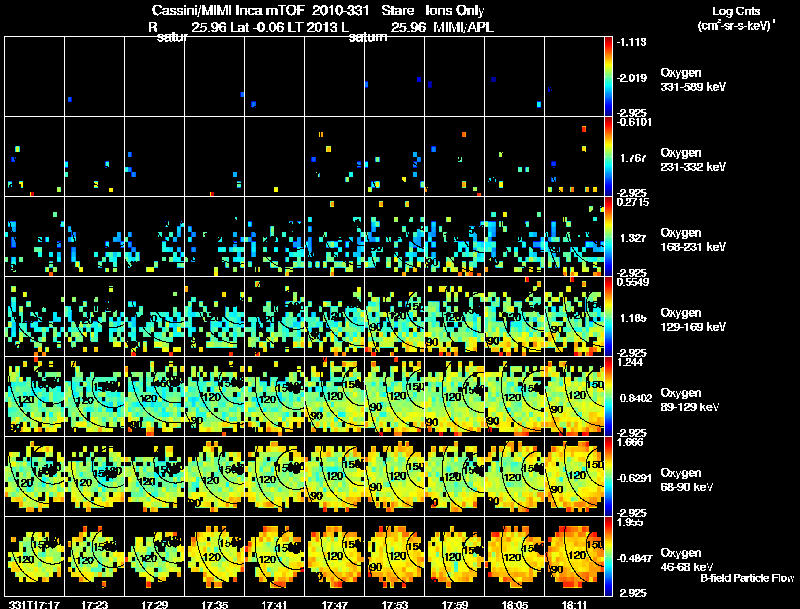Click the 18:05 time label
Screen dimensions: 800x609
515,605
